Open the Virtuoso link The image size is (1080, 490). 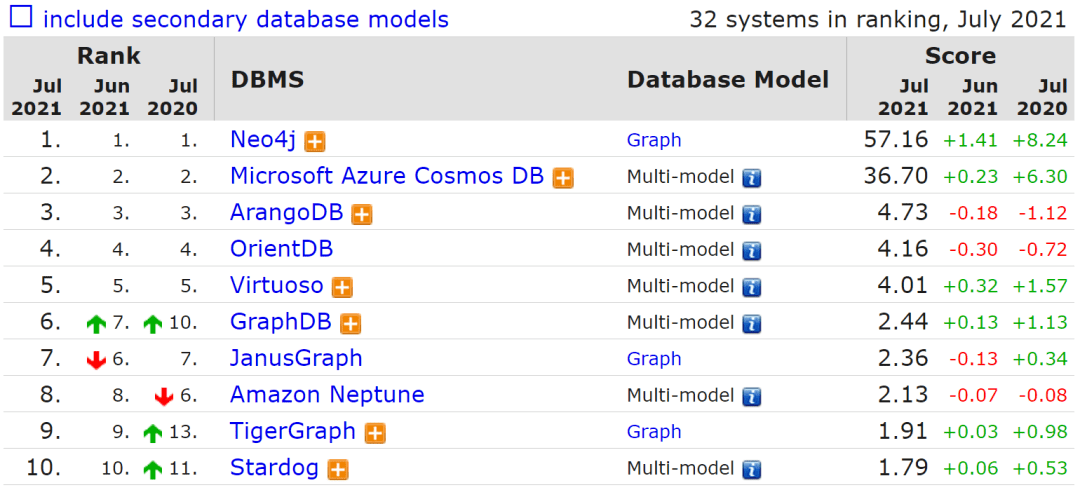pyautogui.click(x=277, y=285)
